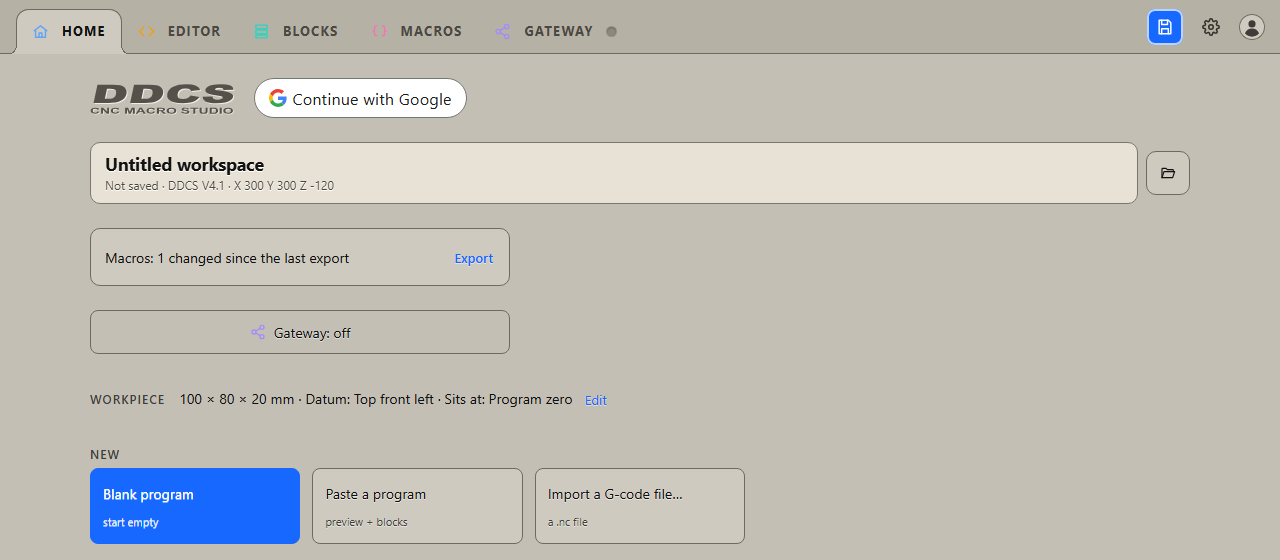Click the open folder icon beside workspace
This screenshot has width=1280, height=560.
pos(1168,173)
